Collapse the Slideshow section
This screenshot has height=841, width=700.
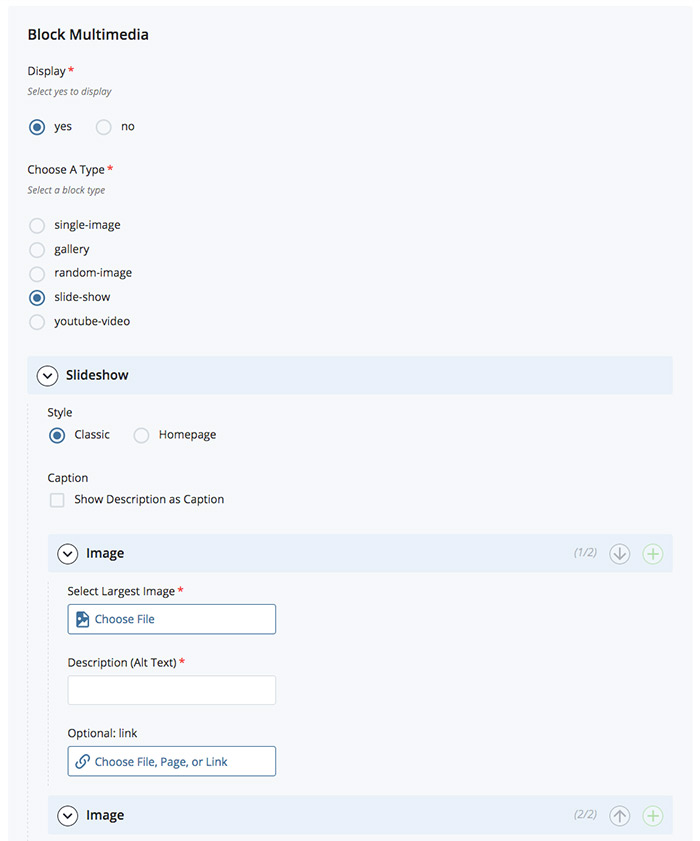(x=47, y=375)
